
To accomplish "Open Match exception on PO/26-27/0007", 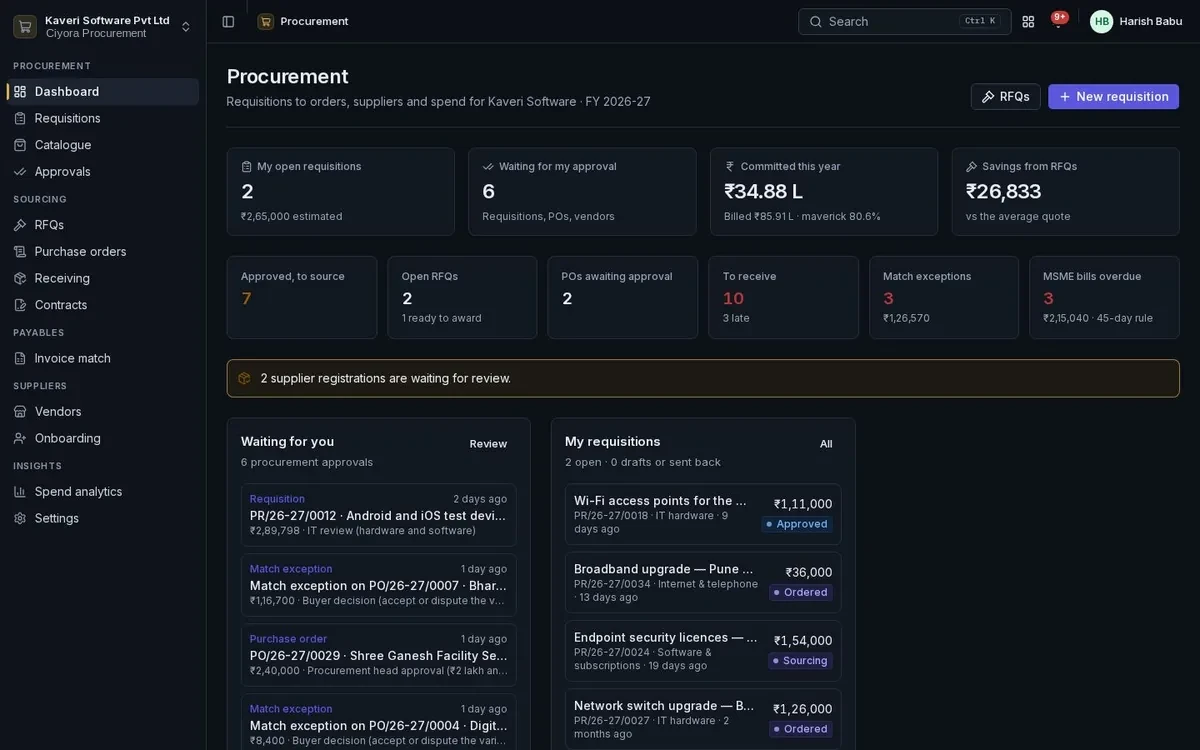I will pyautogui.click(x=378, y=585).
